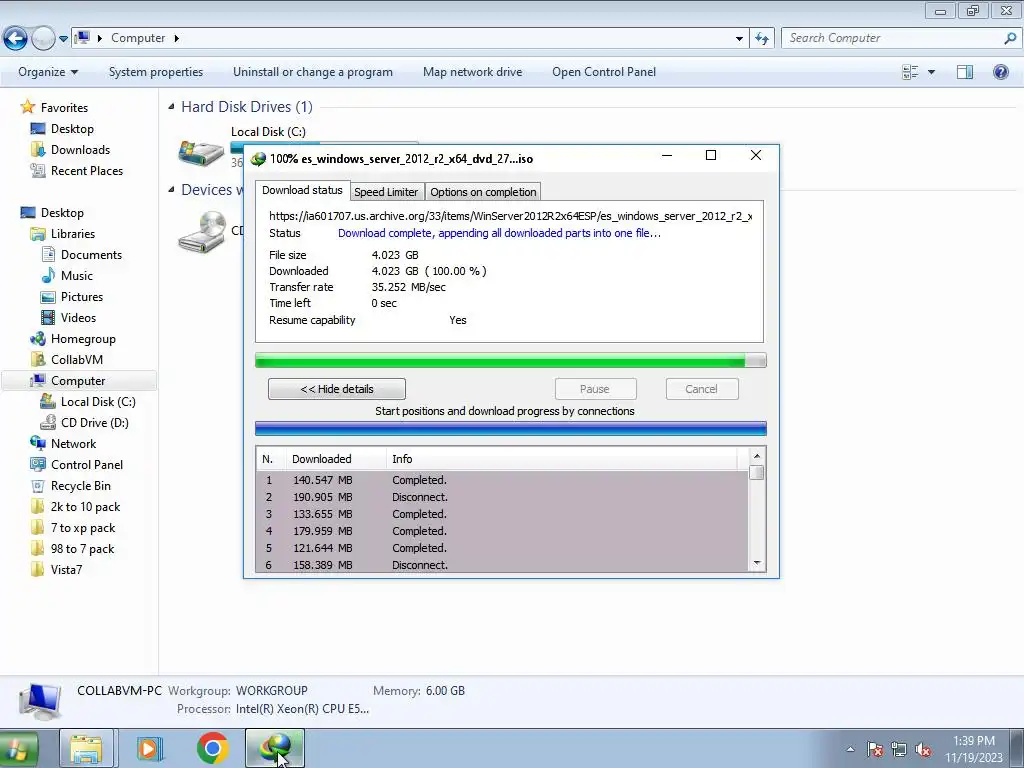Screen dimensions: 1024x768
Task: Switch to the Download status tab
Action: click(302, 190)
